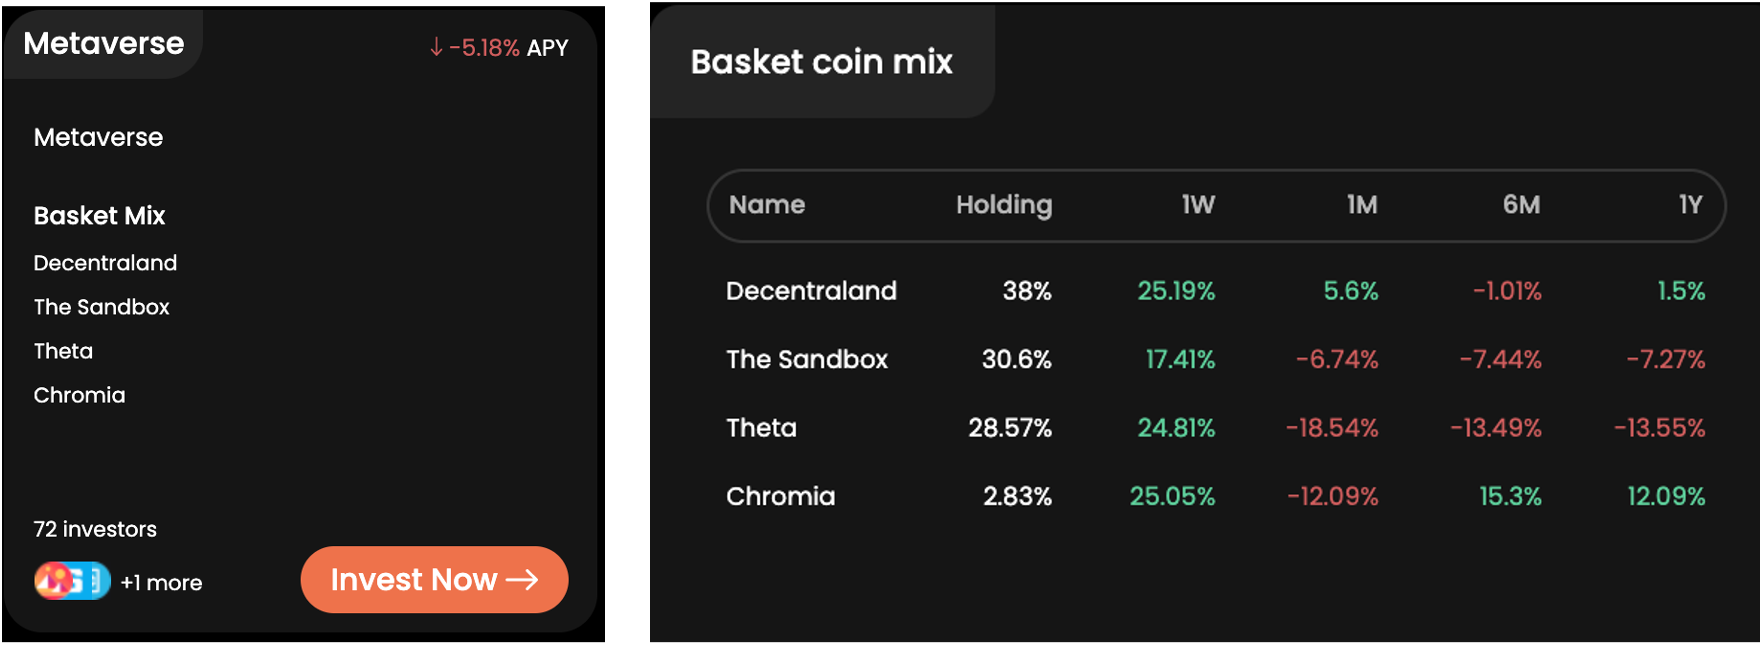The width and height of the screenshot is (1760, 646).
Task: Click the -5.18% APY value
Action: coord(484,48)
